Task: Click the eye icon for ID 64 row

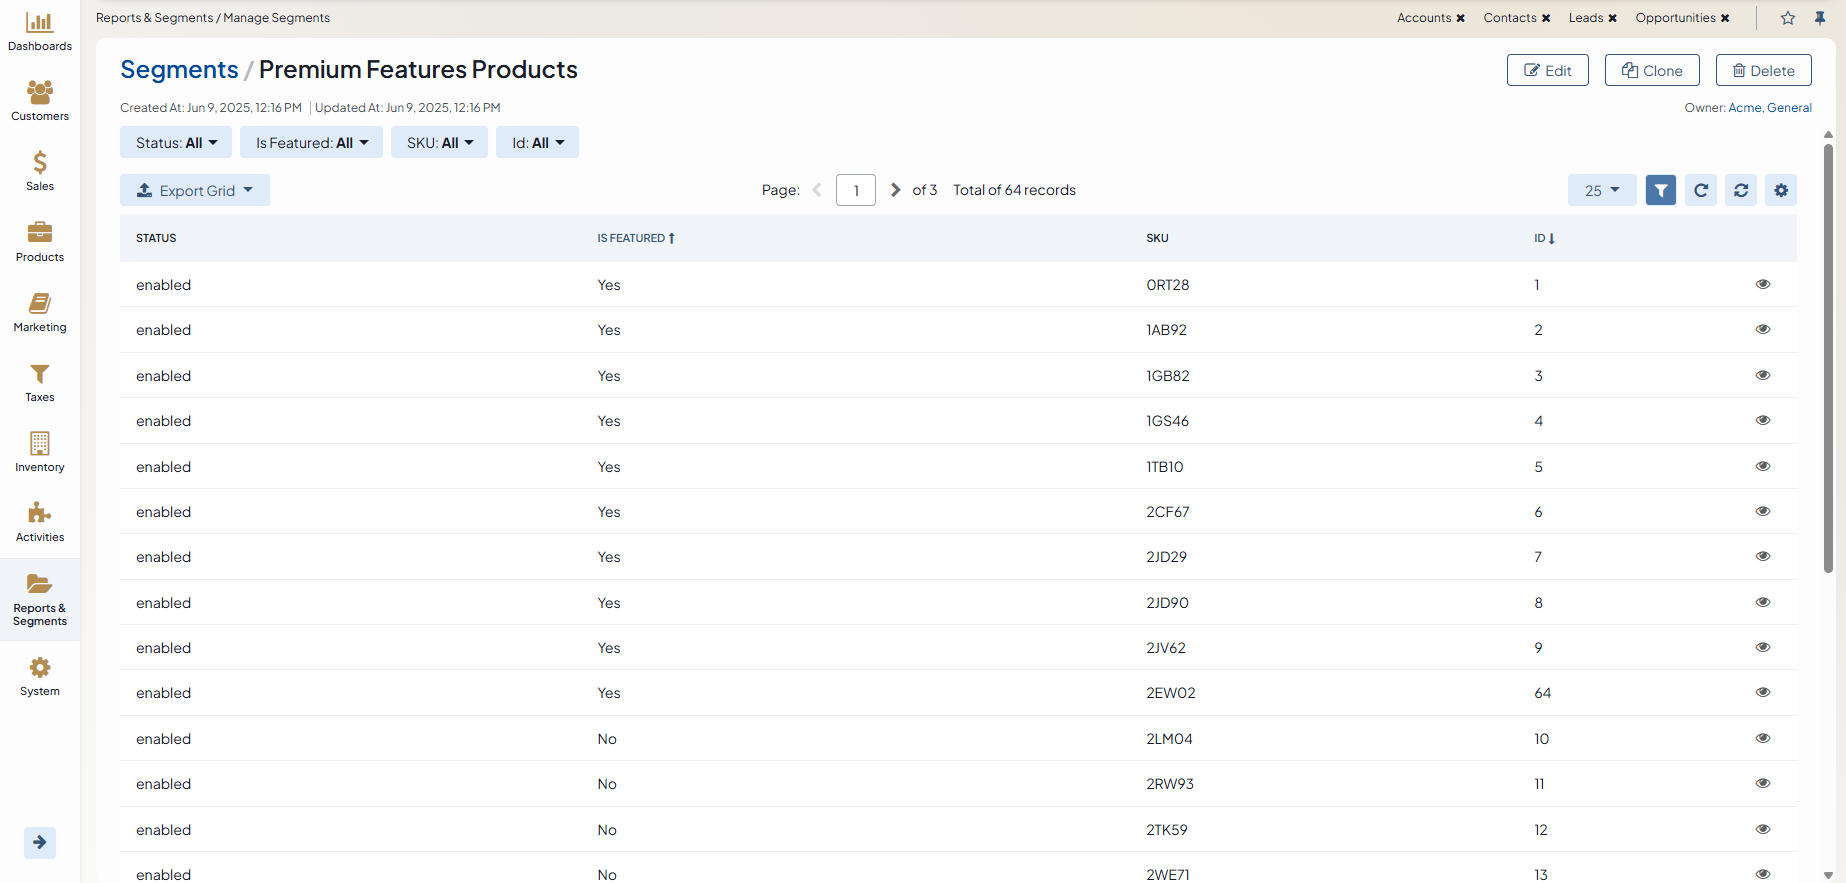Action: point(1763,692)
